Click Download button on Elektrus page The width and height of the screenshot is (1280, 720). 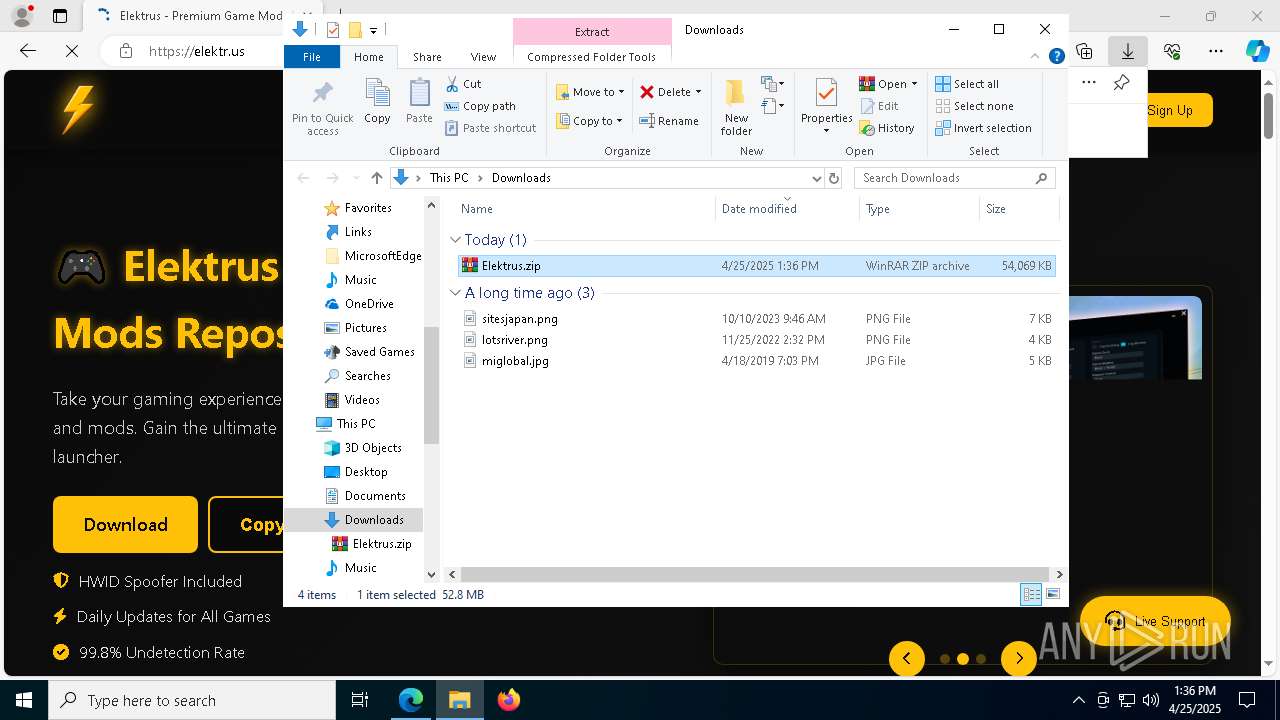125,524
